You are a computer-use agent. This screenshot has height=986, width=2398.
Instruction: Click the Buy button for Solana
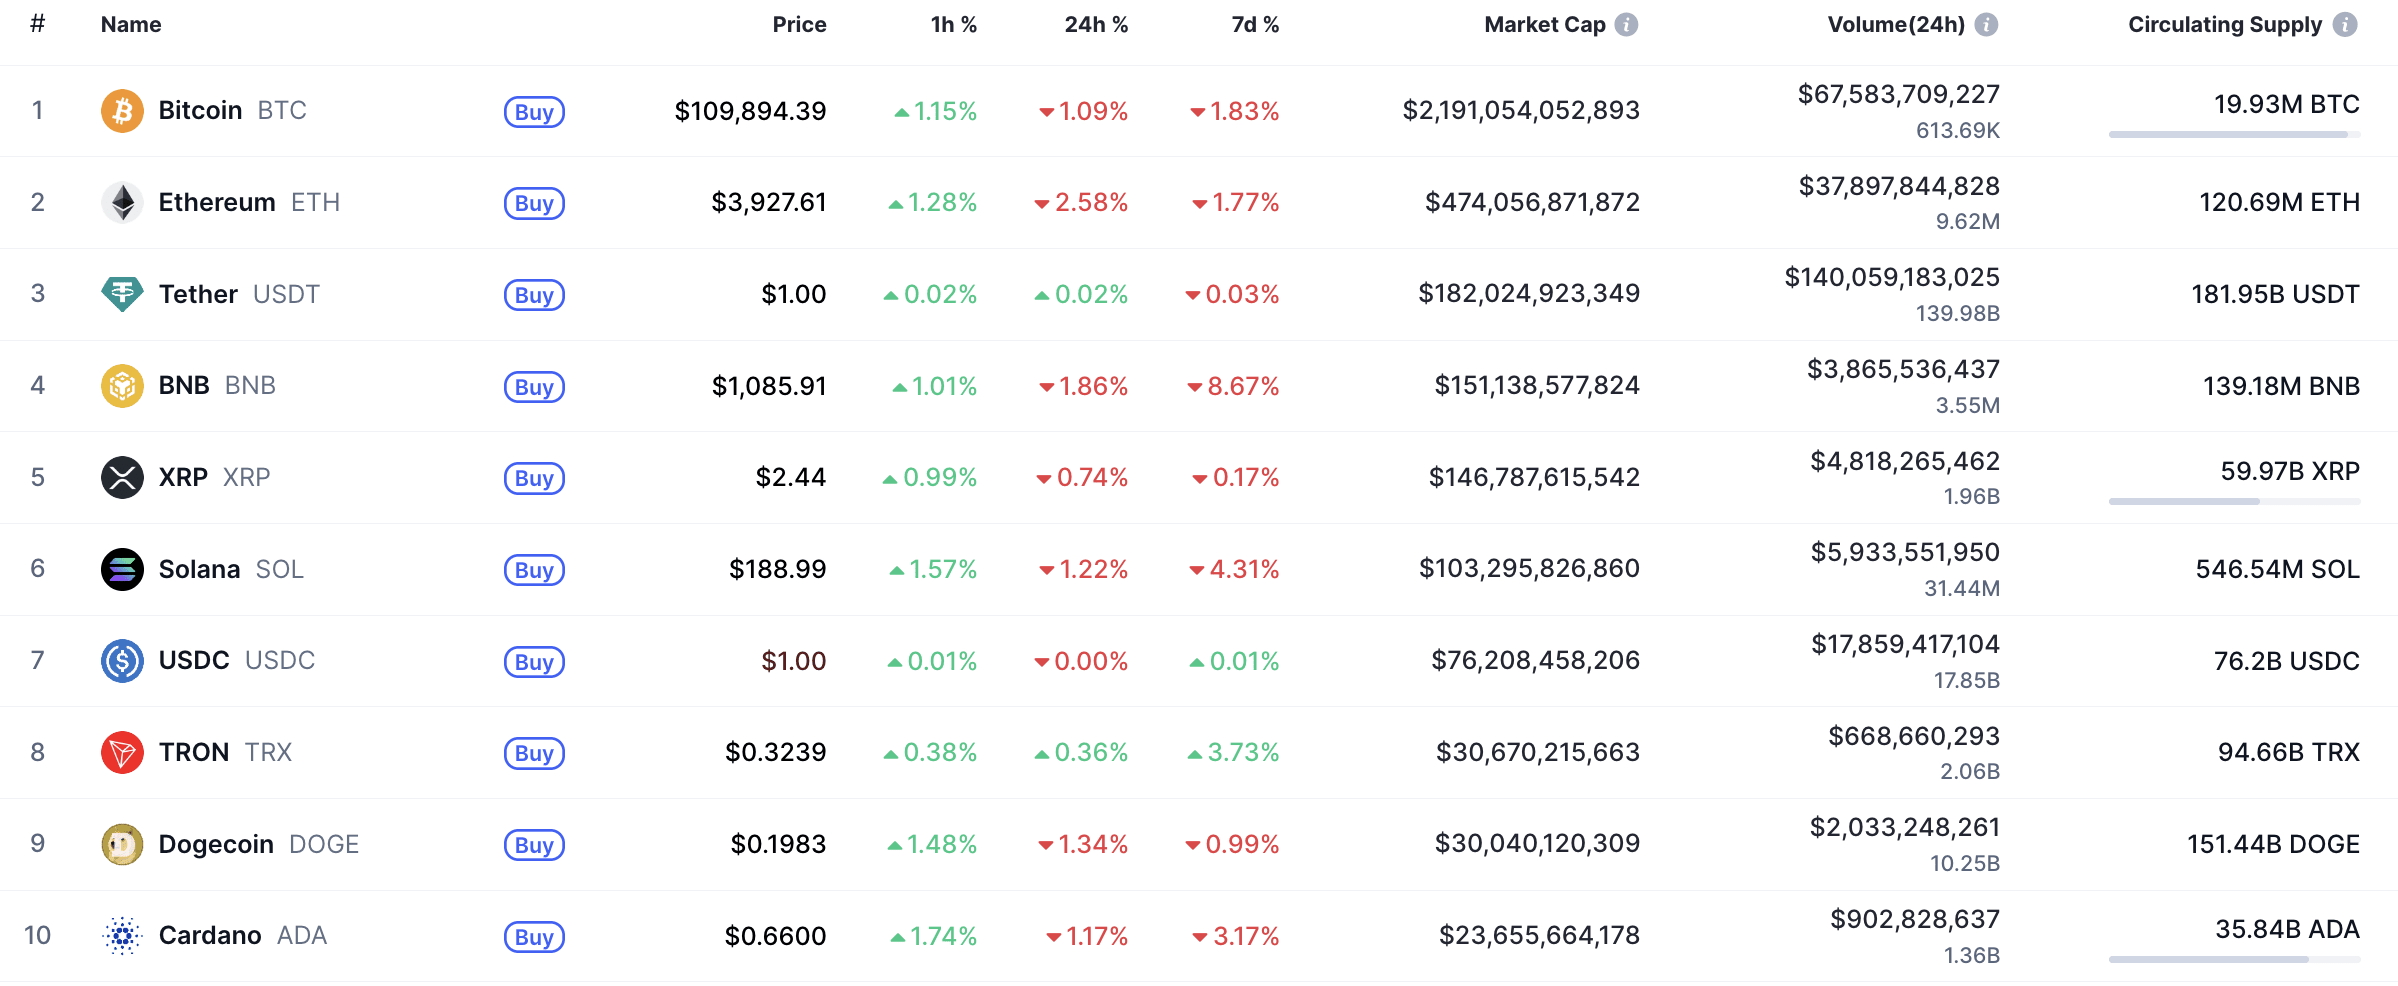[534, 570]
